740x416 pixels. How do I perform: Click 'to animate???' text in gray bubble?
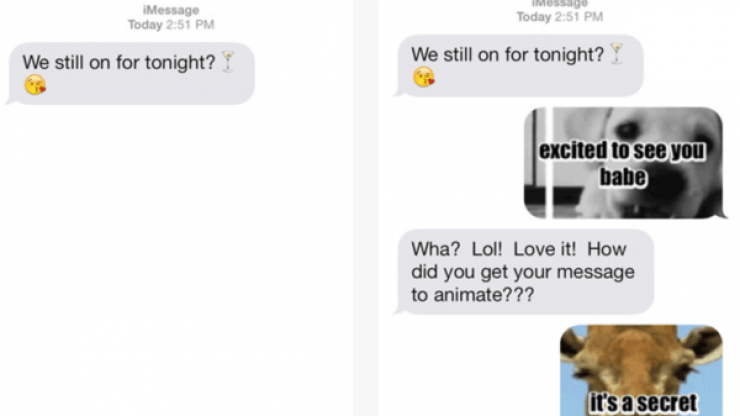[472, 295]
